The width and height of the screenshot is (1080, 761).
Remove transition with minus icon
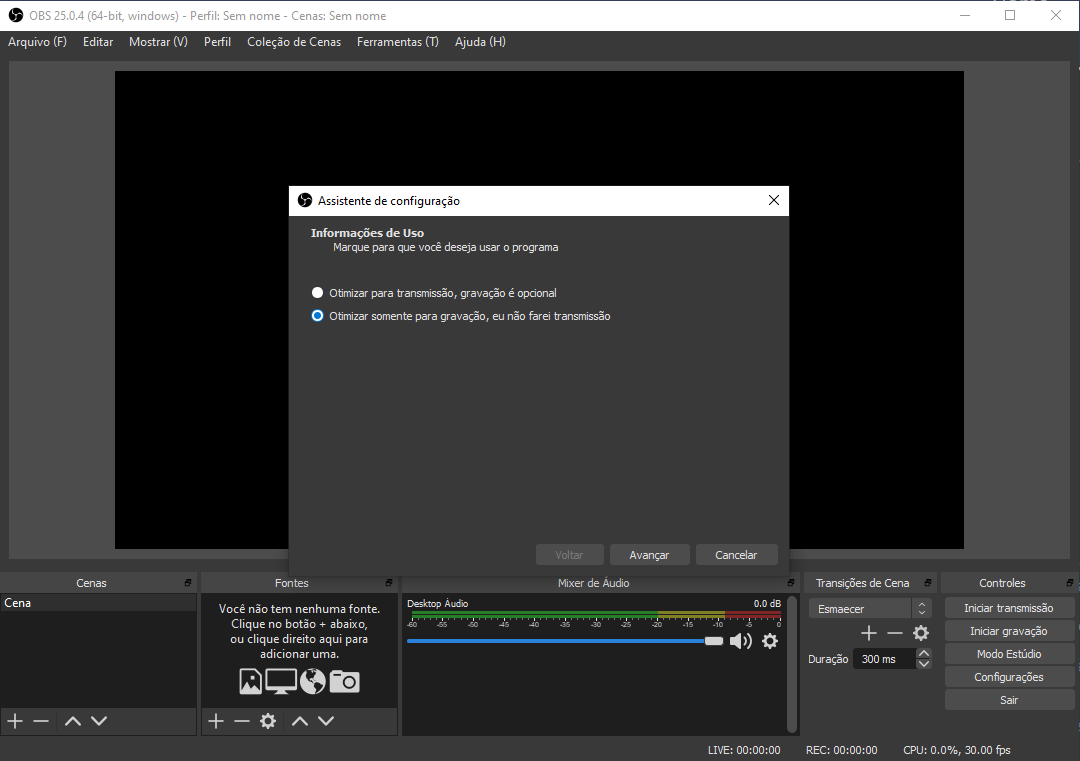tap(895, 633)
